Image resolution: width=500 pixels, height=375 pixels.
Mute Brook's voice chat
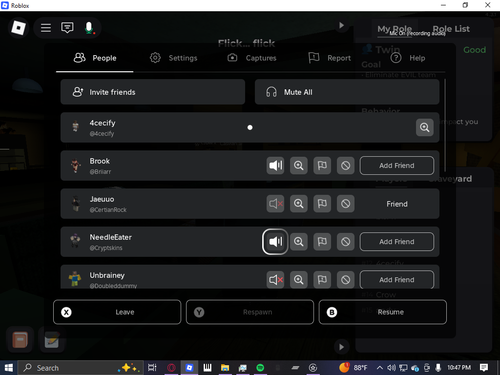point(275,165)
